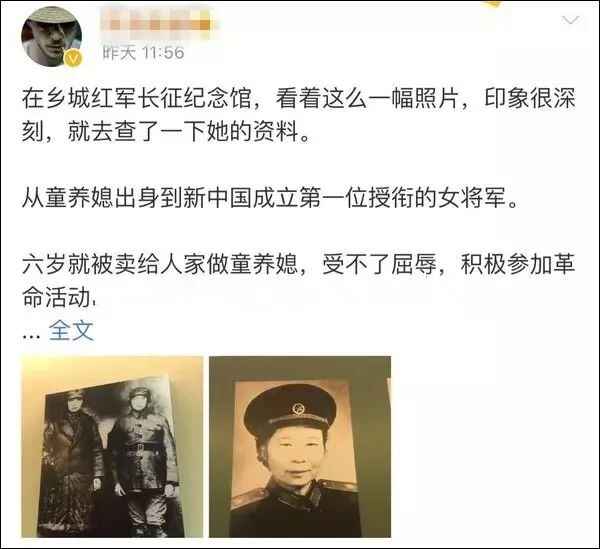Click the cap emblem in the portrait photo
The height and width of the screenshot is (549, 600).
coord(299,409)
